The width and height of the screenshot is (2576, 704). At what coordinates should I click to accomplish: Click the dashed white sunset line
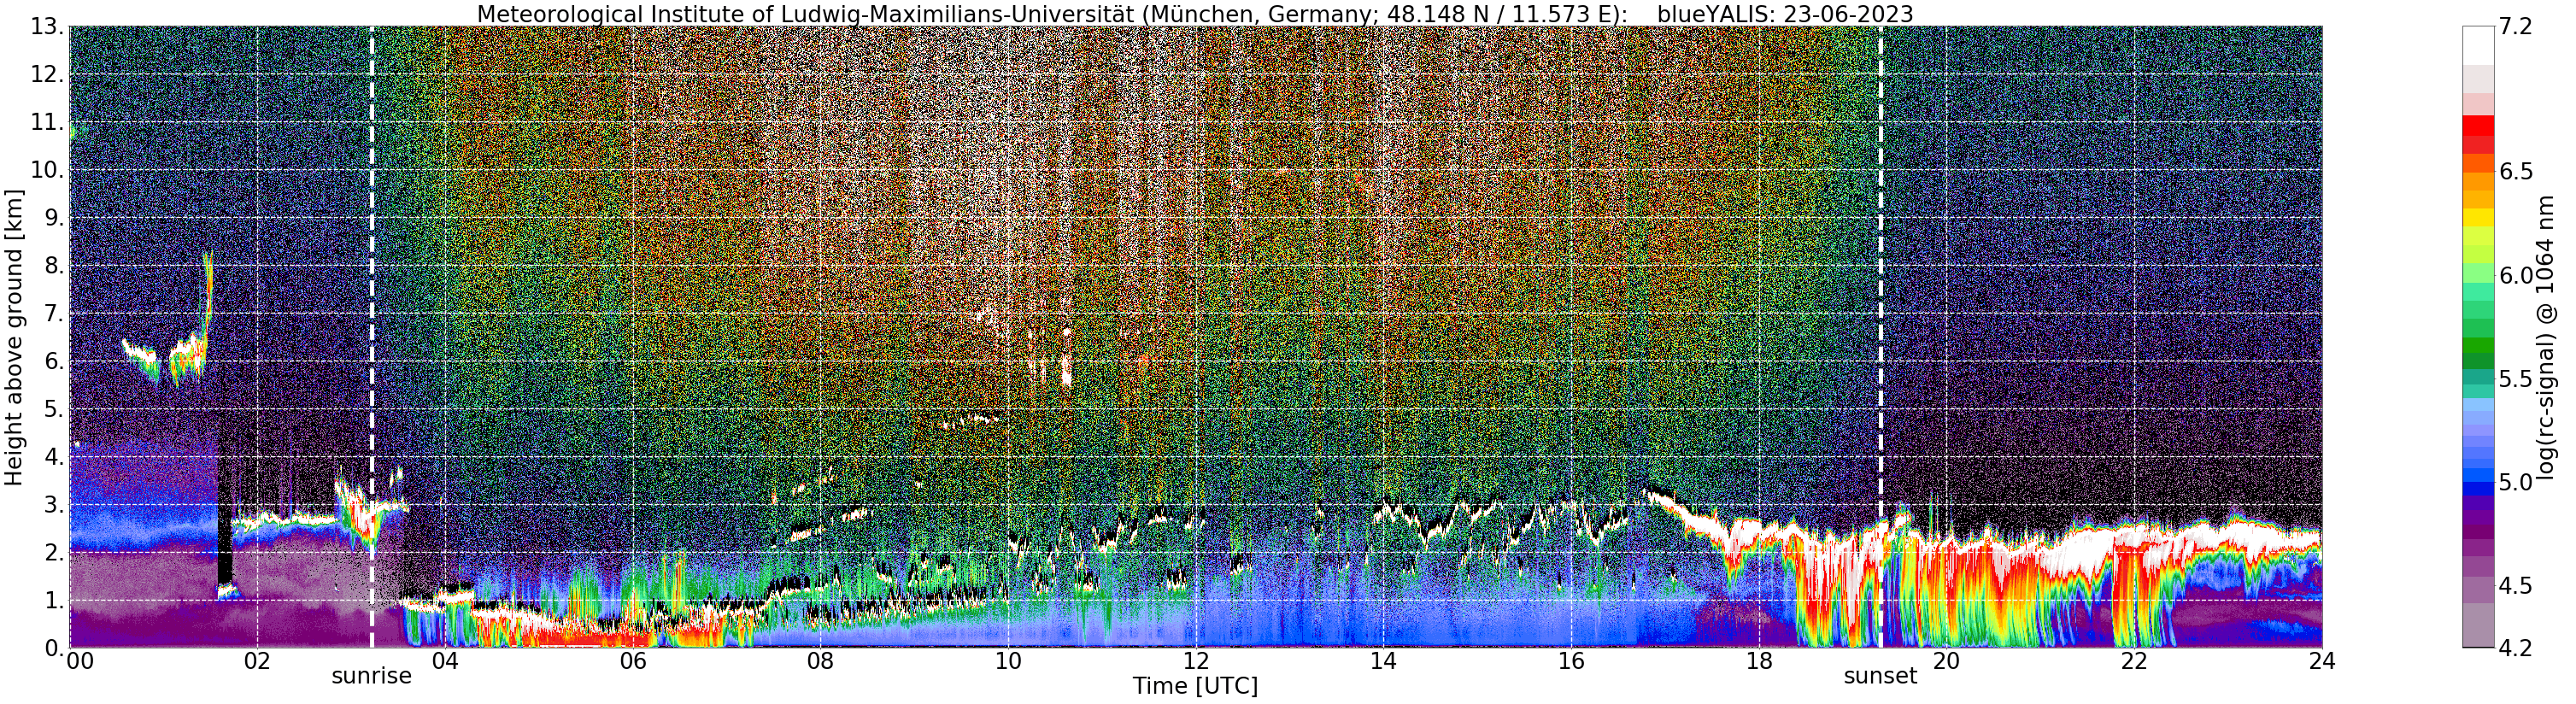coord(1881,337)
